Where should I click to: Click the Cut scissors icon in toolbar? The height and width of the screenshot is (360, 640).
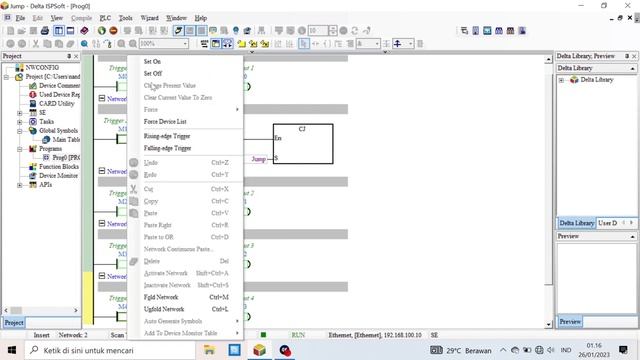tap(36, 44)
